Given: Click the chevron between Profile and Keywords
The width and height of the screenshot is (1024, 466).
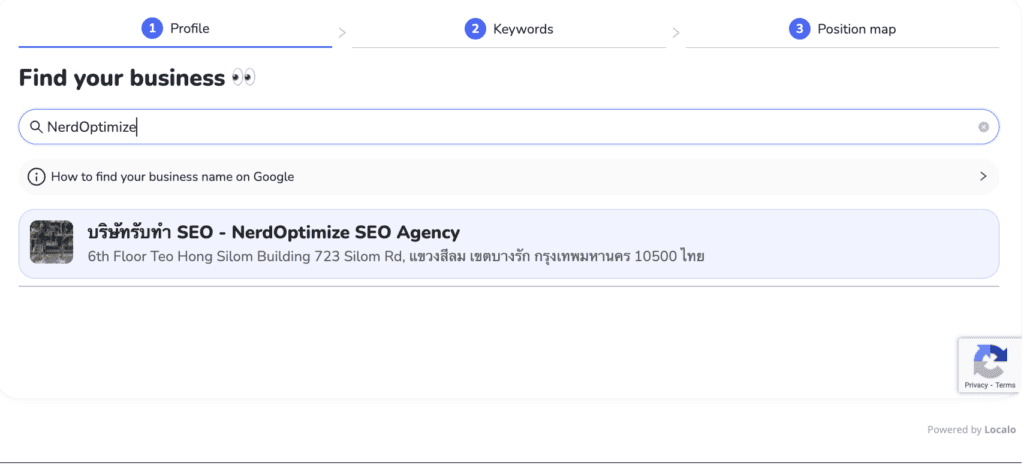Looking at the screenshot, I should (x=342, y=32).
